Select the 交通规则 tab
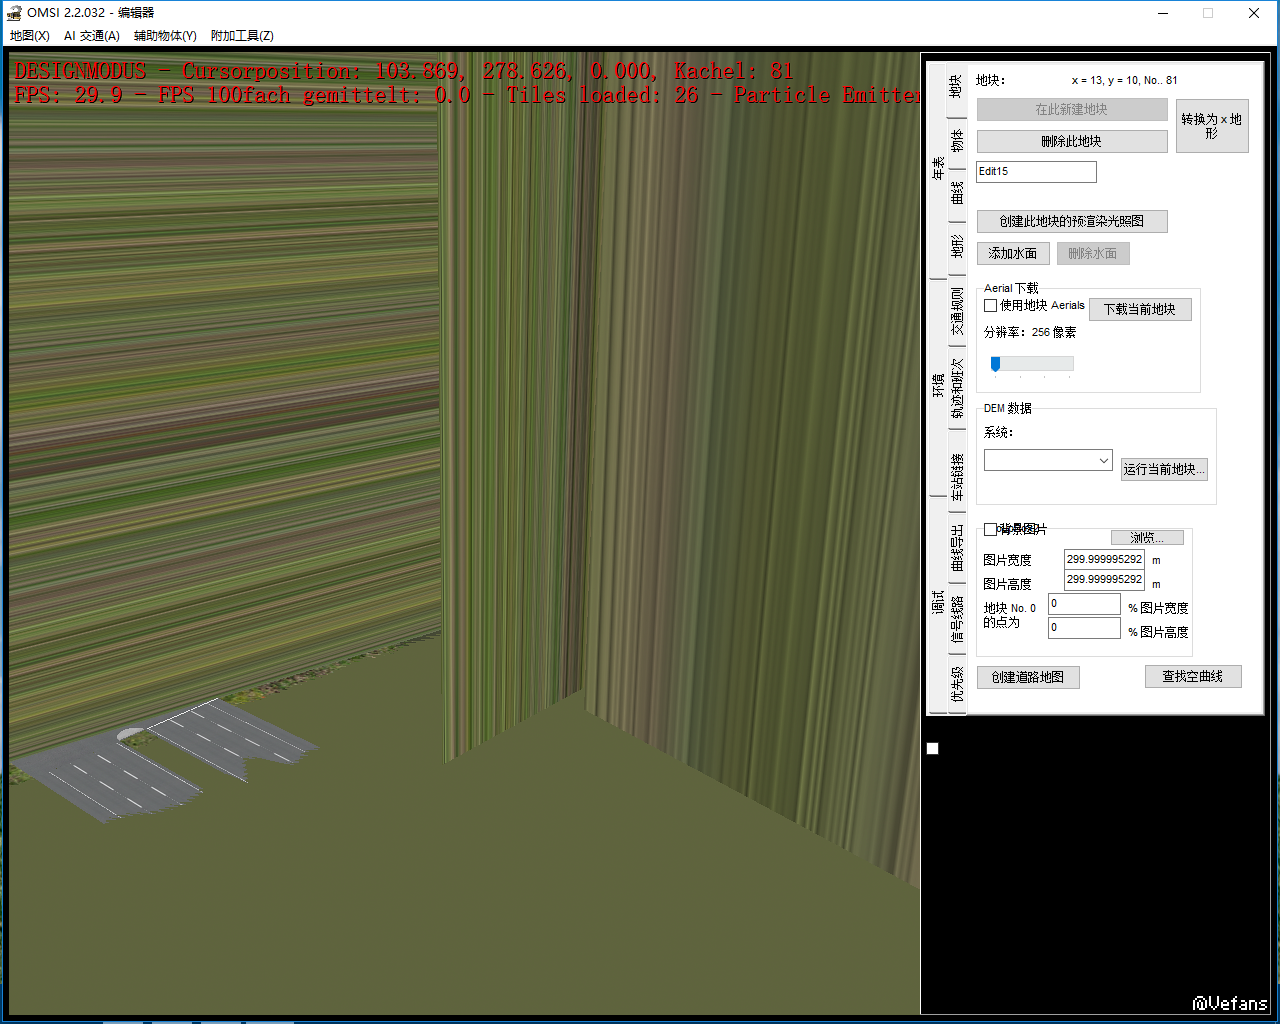The image size is (1280, 1024). (957, 312)
